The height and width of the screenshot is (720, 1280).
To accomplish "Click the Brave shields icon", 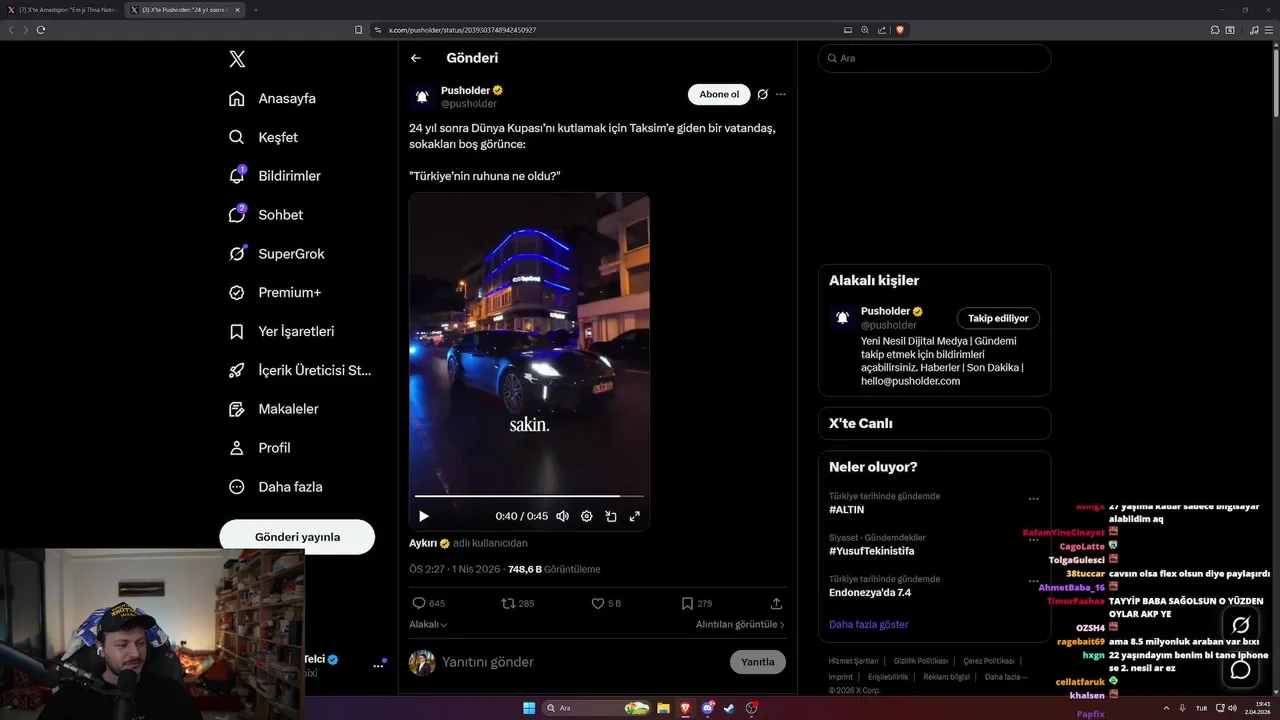I will click(x=900, y=30).
